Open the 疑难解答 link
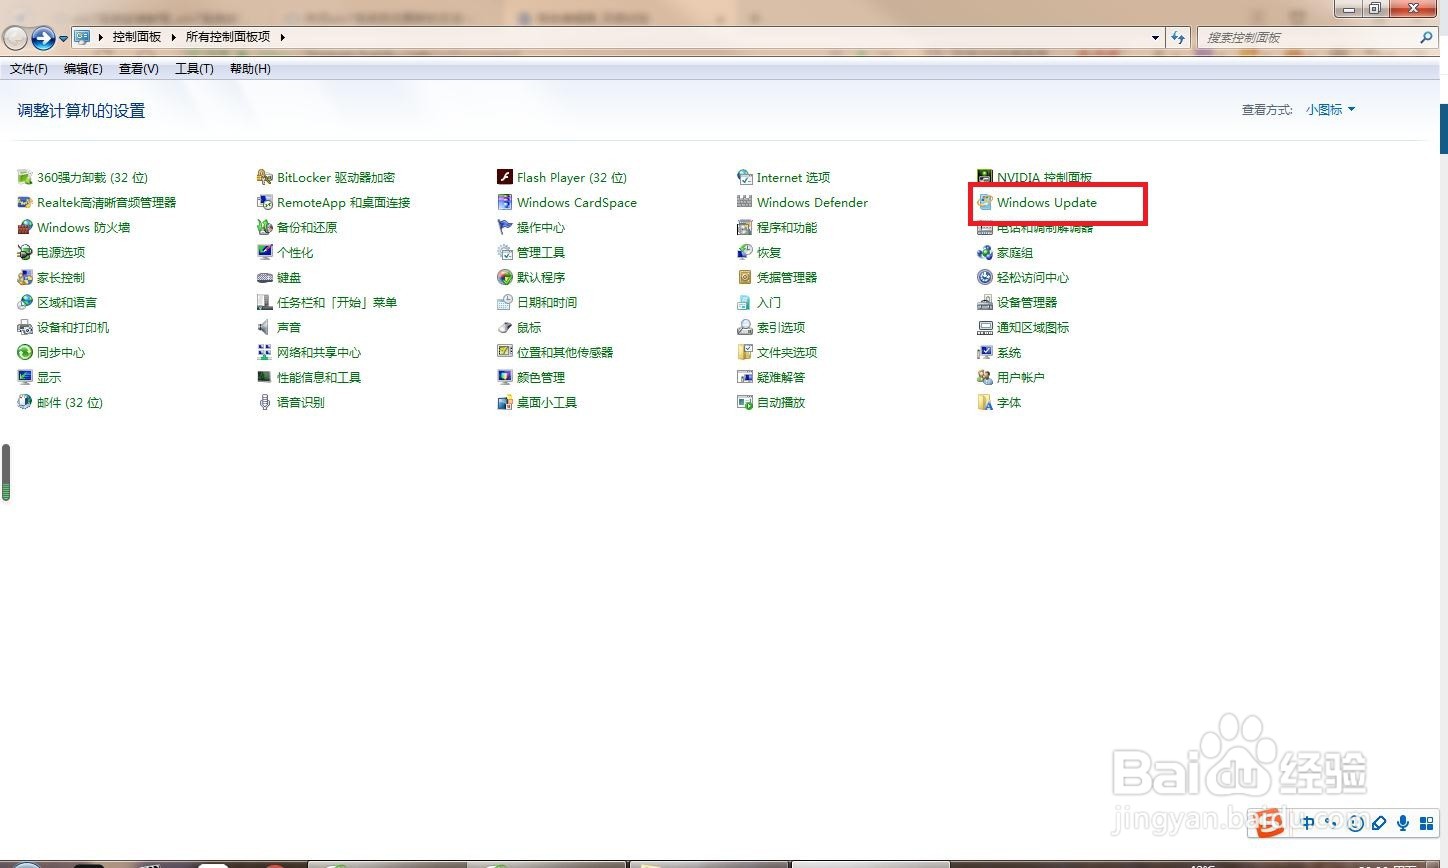The image size is (1448, 868). [x=780, y=377]
